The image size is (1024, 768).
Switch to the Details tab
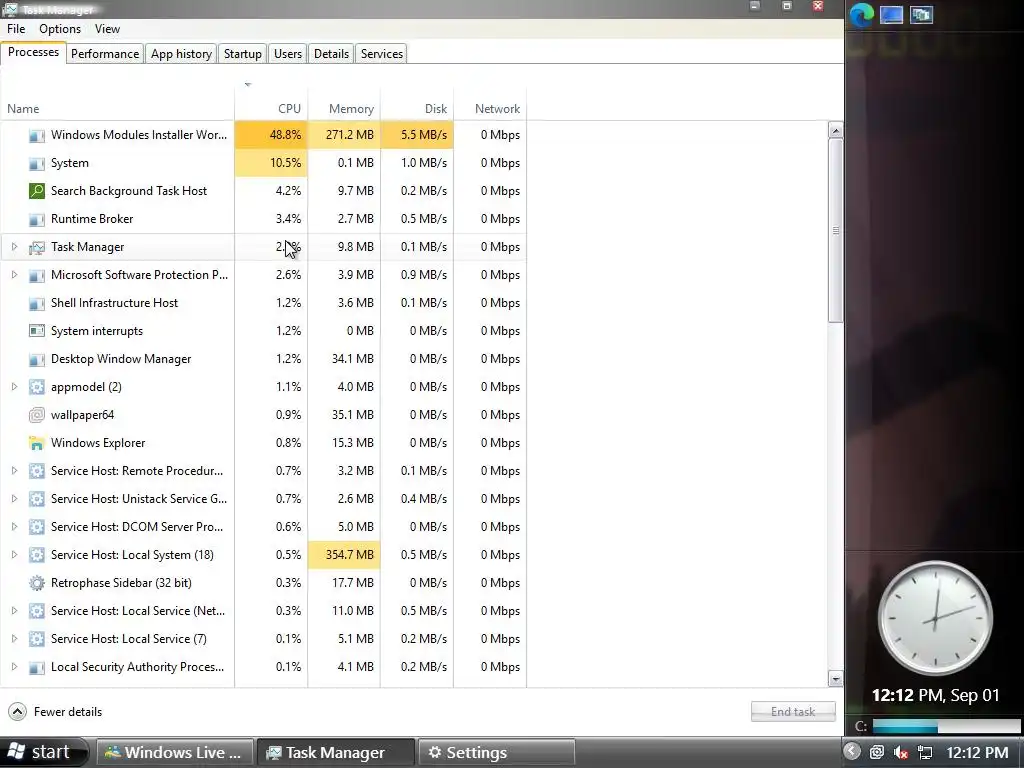tap(331, 54)
